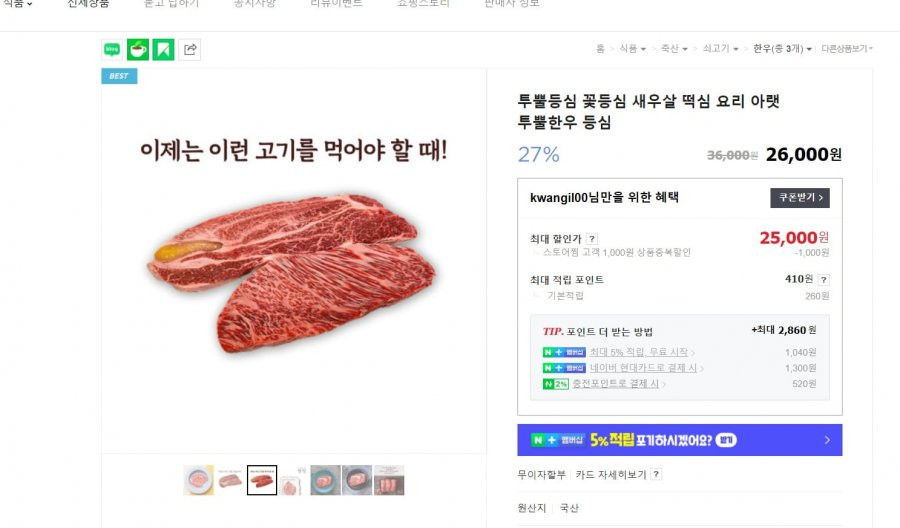Expand the 축산 breadcrumb dropdown
The image size is (900, 528).
(674, 49)
